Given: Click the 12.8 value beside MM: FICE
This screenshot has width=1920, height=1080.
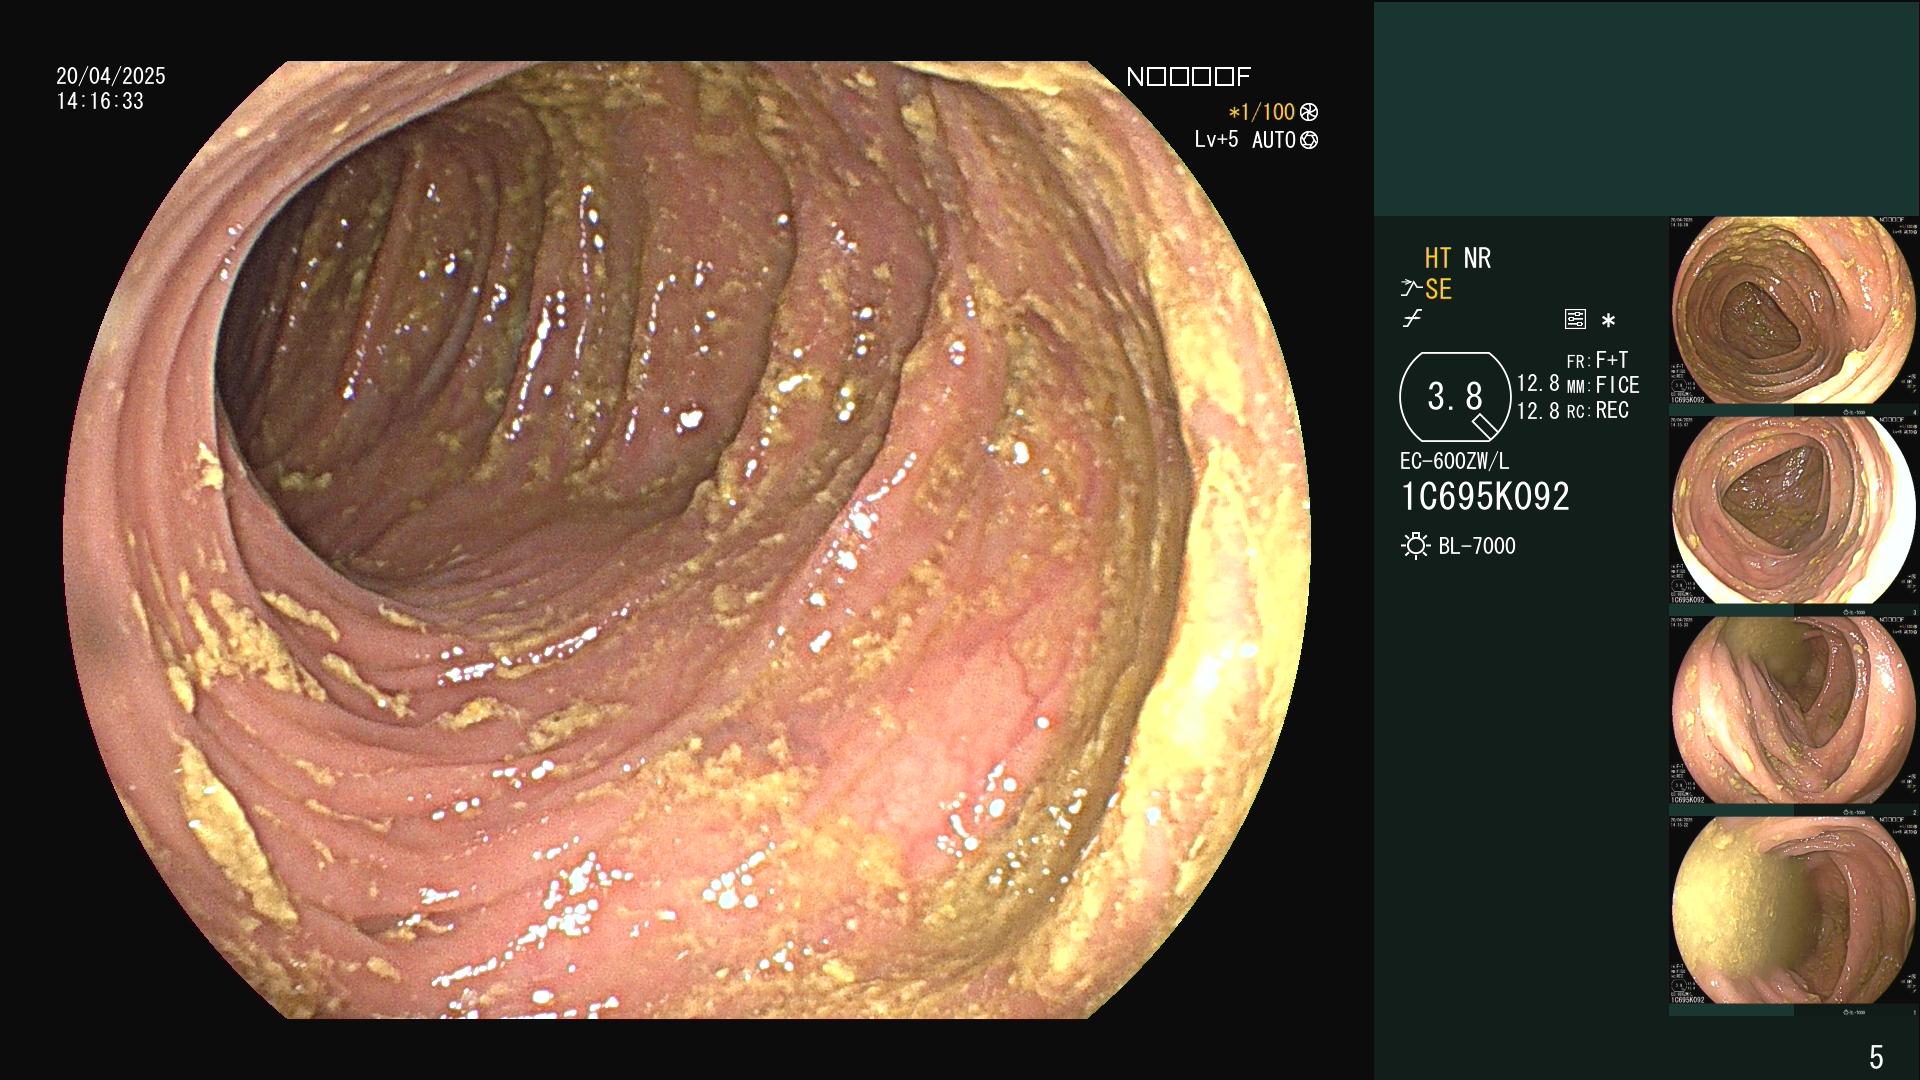Looking at the screenshot, I should 1538,384.
